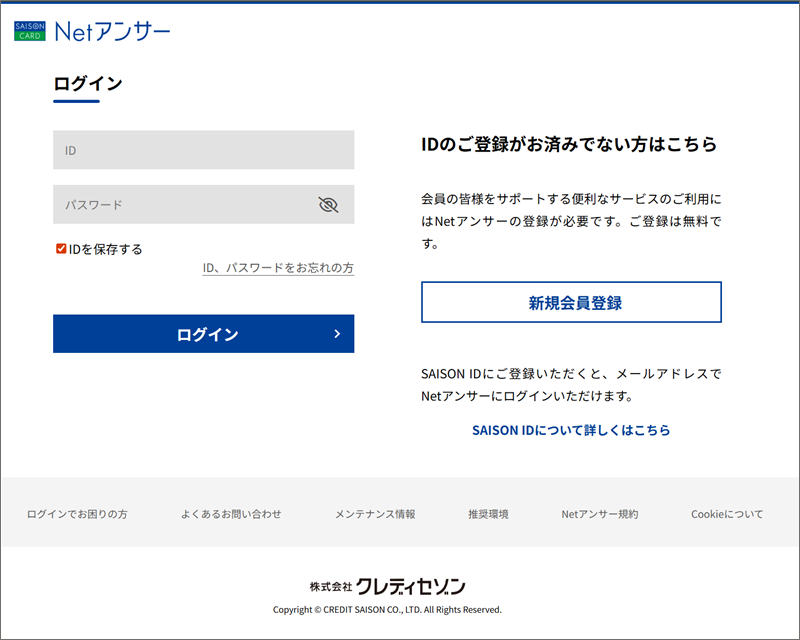This screenshot has height=640, width=800.
Task: Click the IDを保存する label text
Action: coord(106,249)
